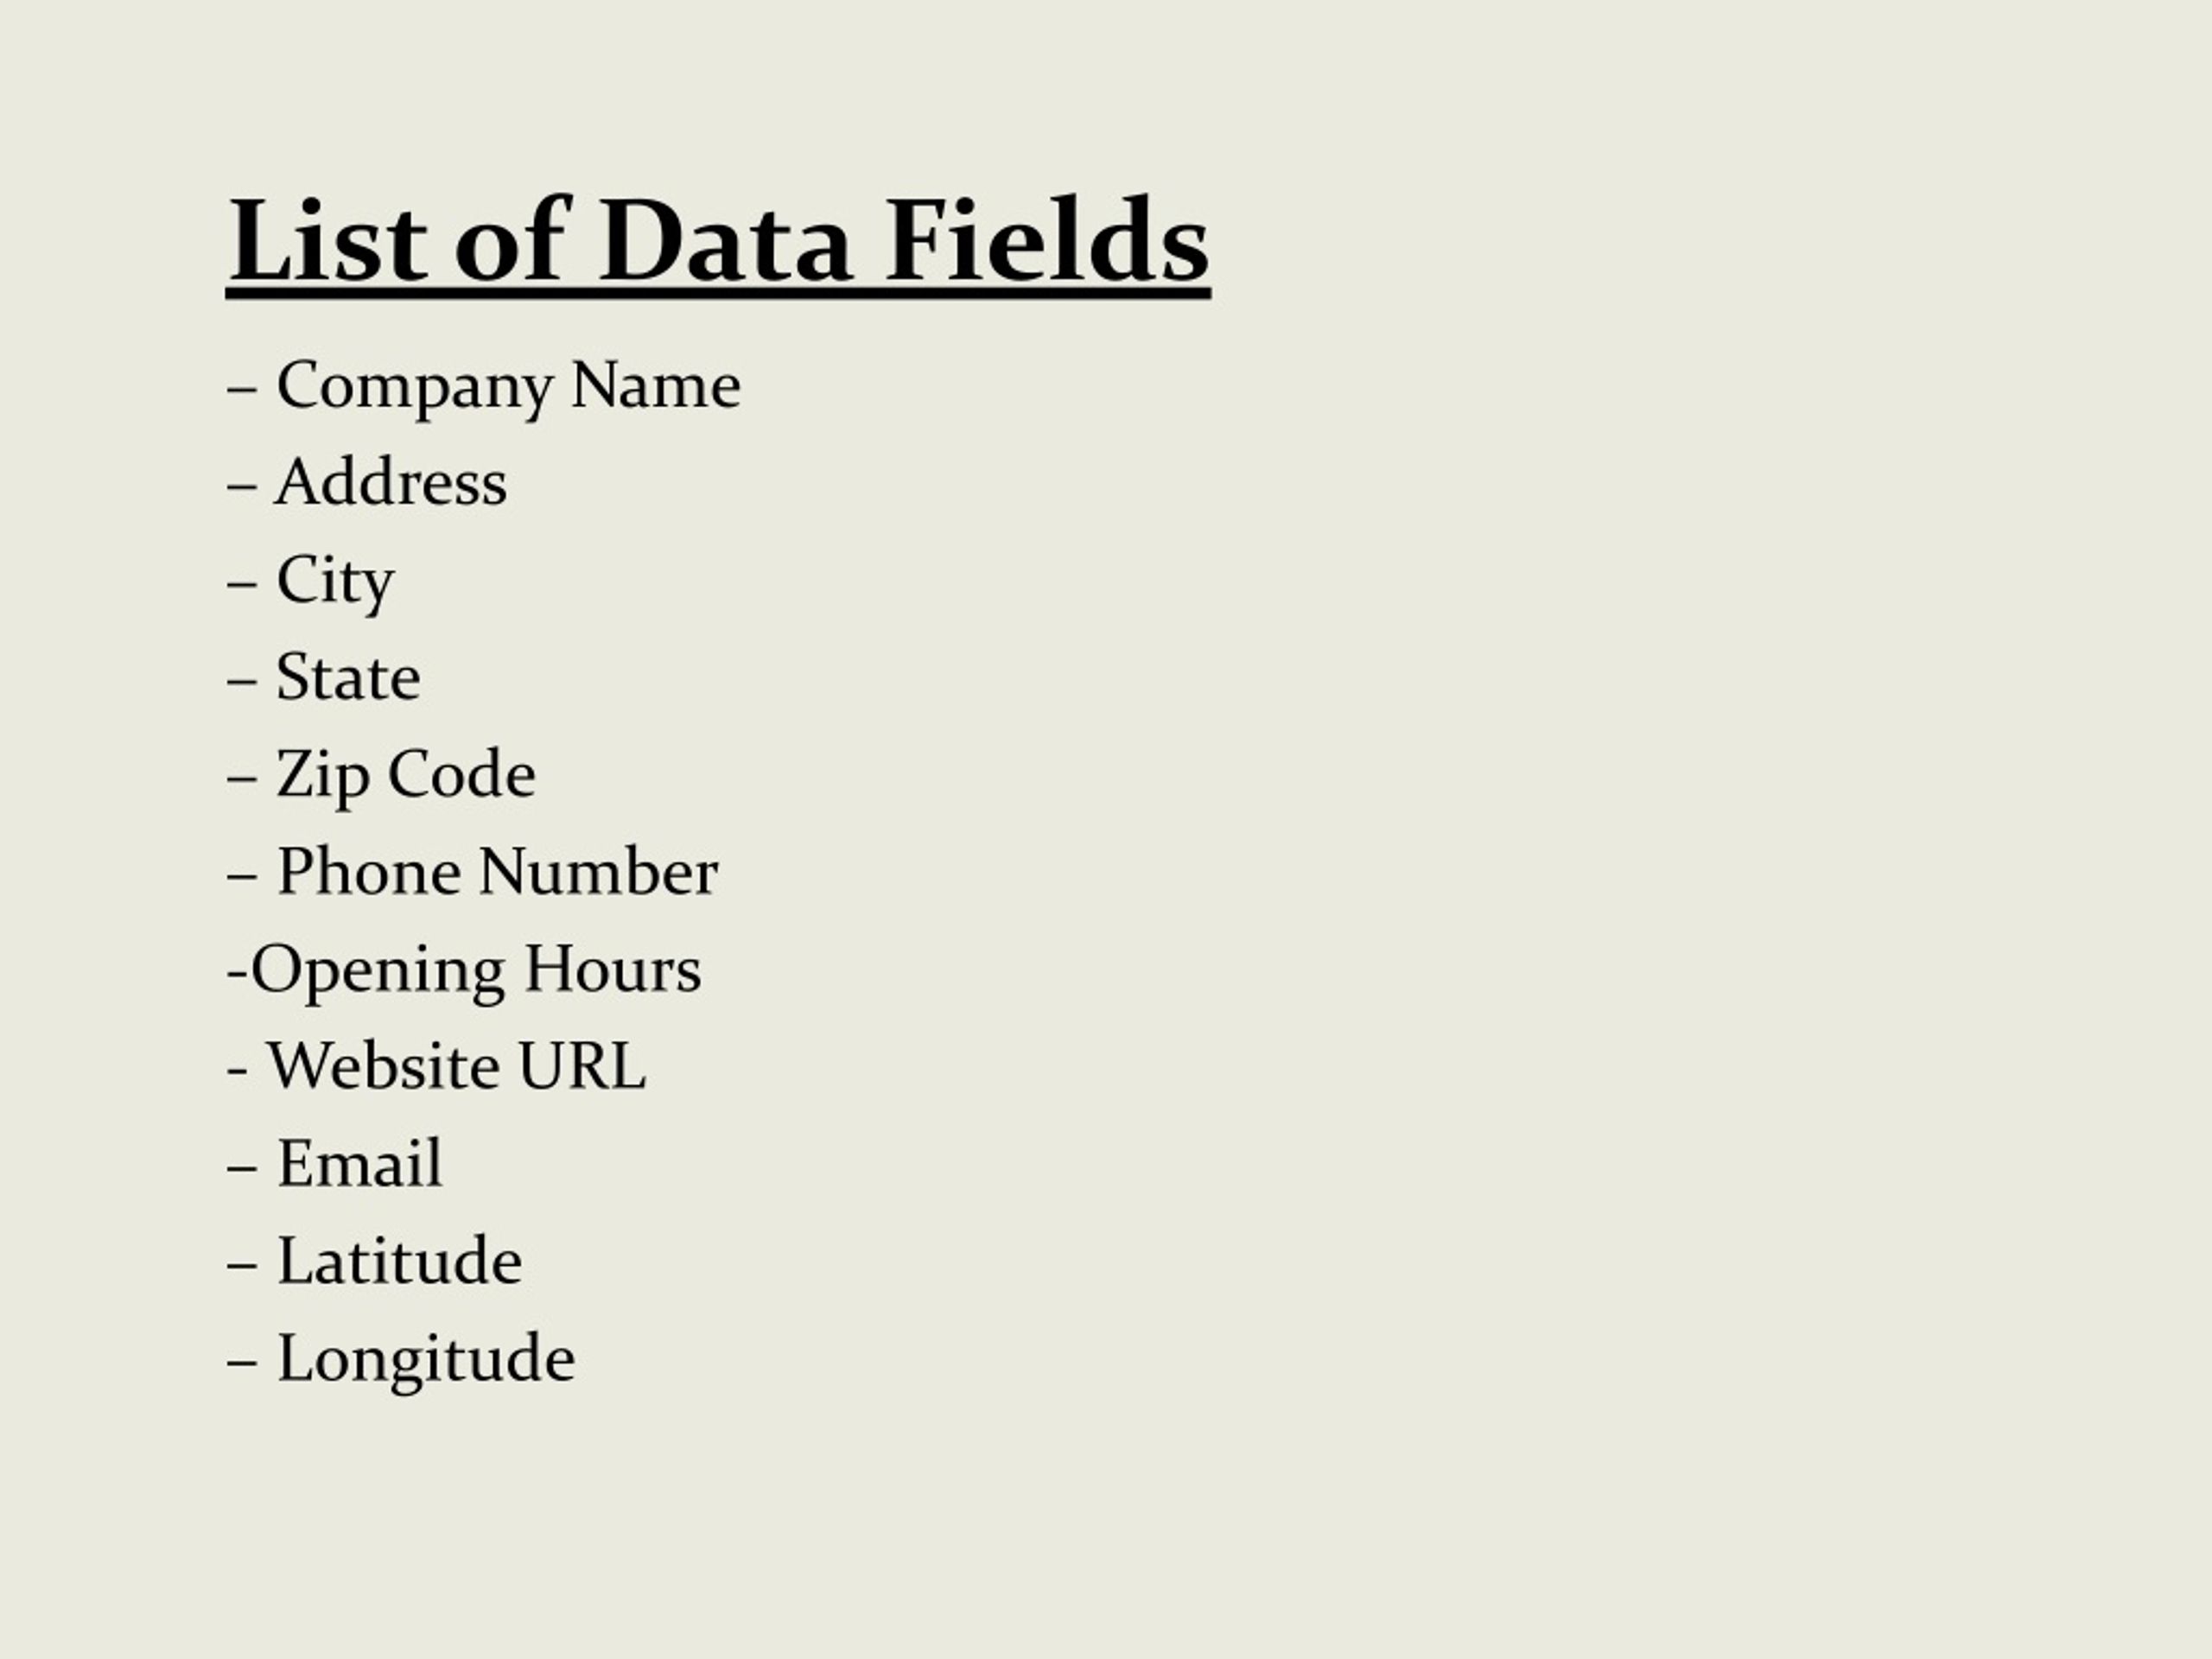Click the word URL in list
Image resolution: width=2212 pixels, height=1659 pixels.
coord(582,1066)
